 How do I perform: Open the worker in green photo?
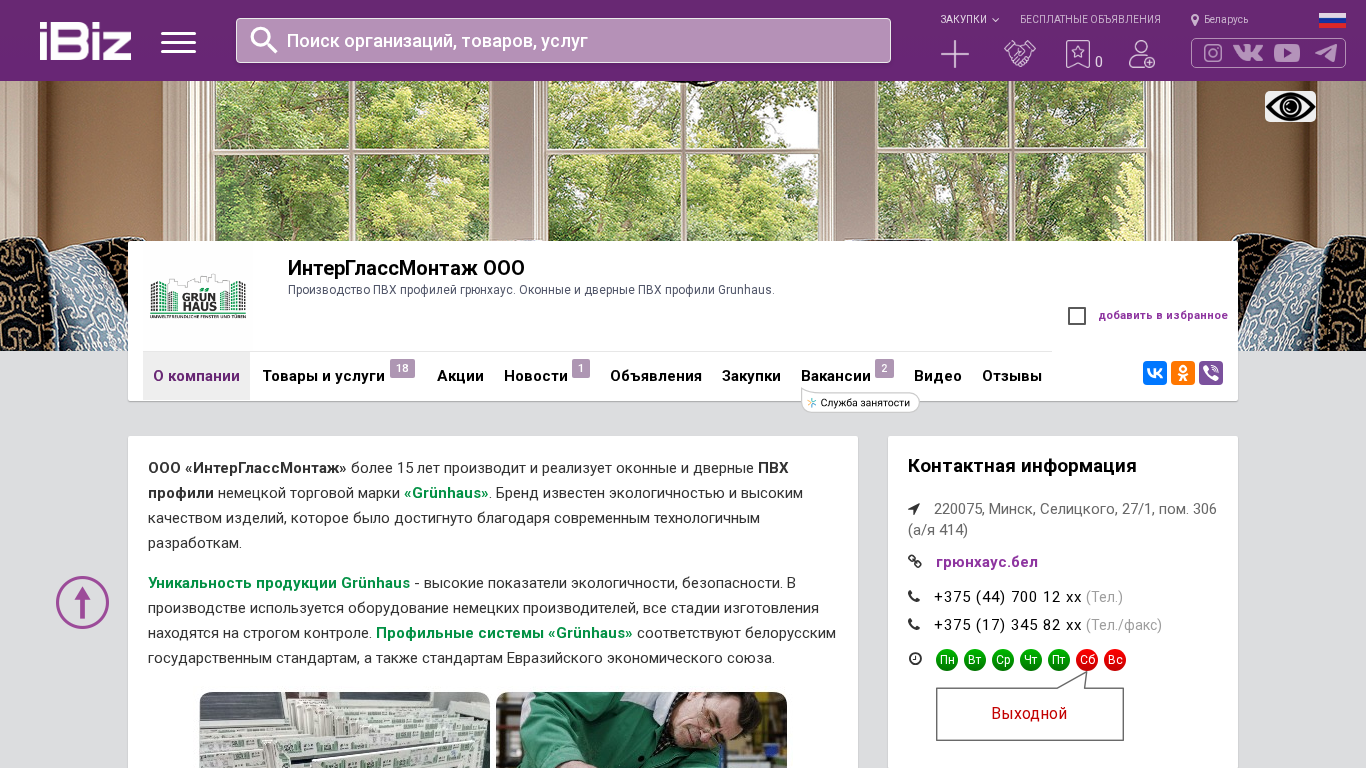pyautogui.click(x=641, y=730)
